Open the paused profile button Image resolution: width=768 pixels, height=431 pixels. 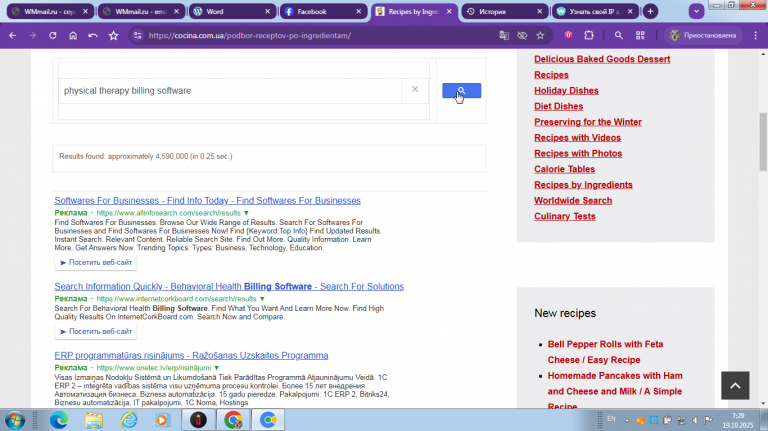click(703, 35)
